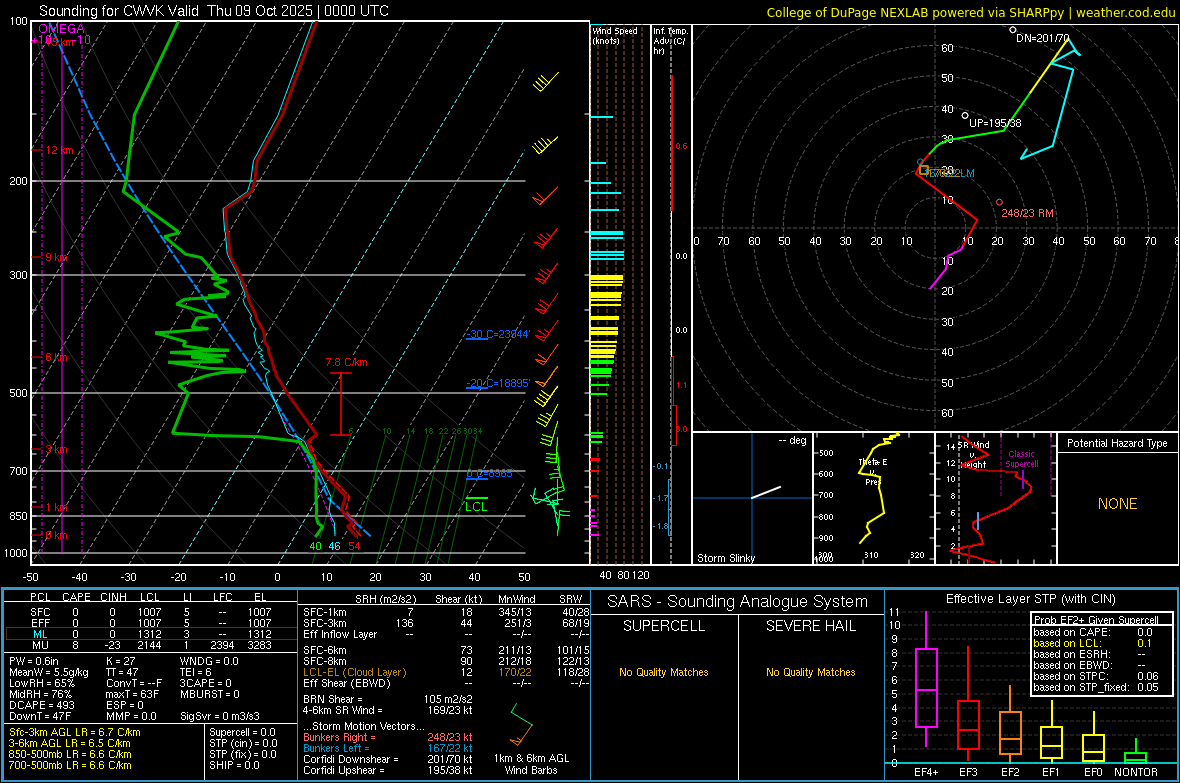Click the 'based on STPC:' row
This screenshot has height=783, width=1180.
(1096, 676)
